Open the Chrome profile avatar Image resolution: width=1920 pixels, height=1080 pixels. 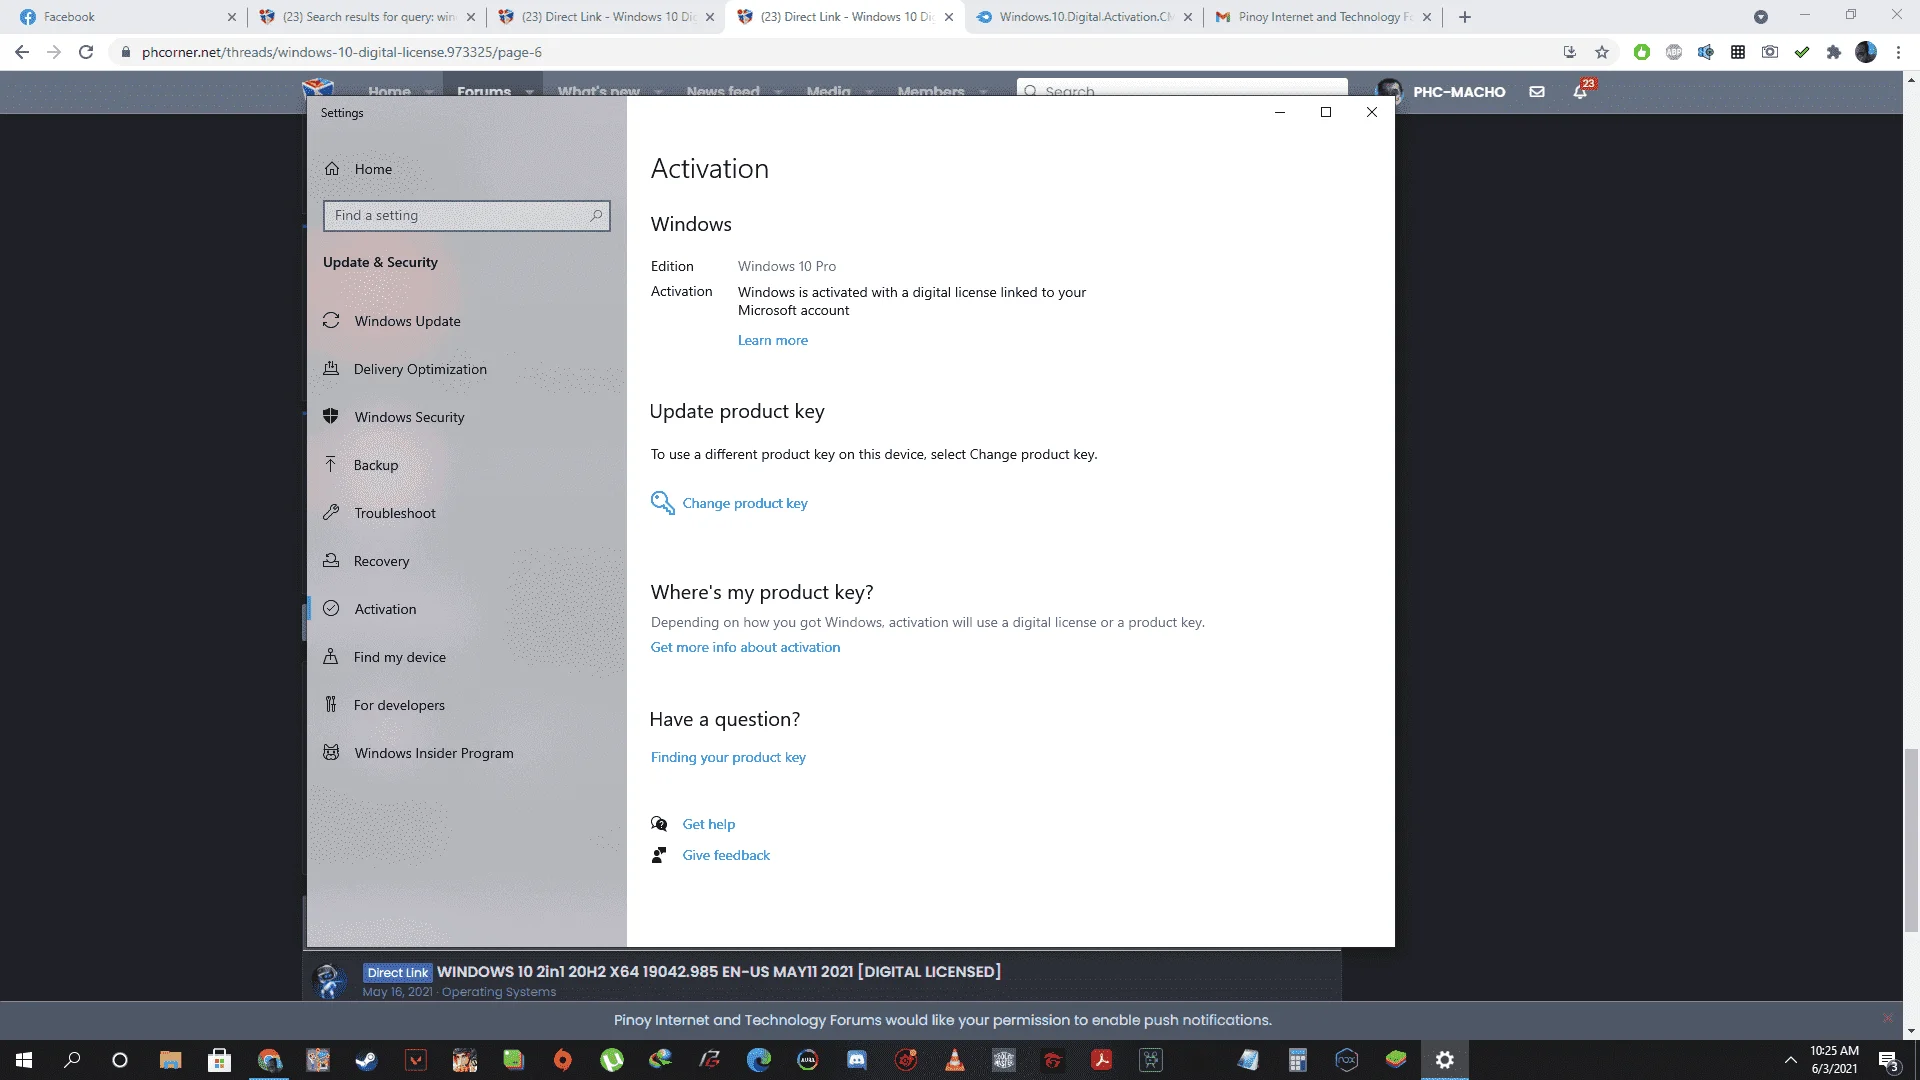tap(1866, 52)
